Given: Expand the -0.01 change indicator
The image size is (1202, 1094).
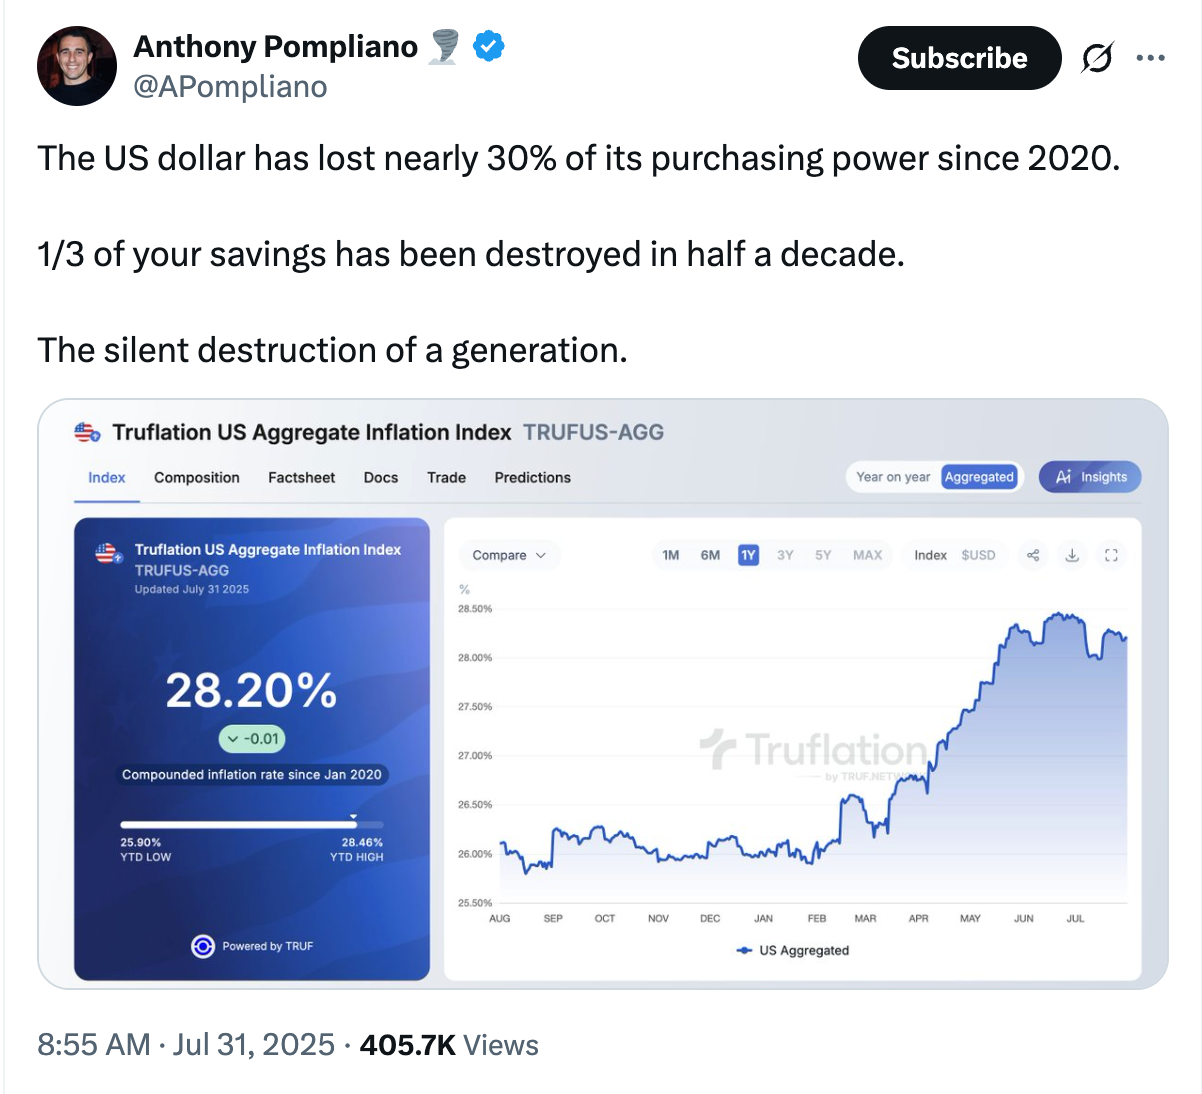Looking at the screenshot, I should click(x=251, y=739).
